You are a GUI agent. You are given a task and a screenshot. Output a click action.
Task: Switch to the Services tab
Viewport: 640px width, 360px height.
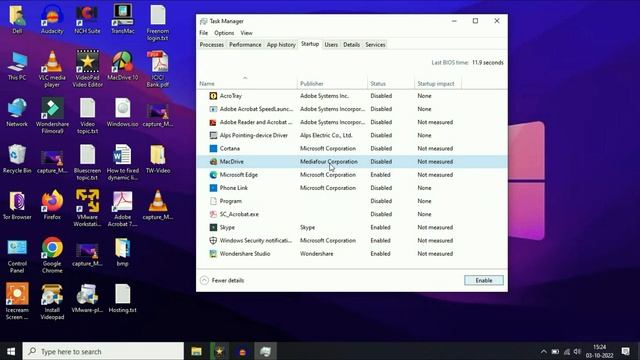[375, 44]
